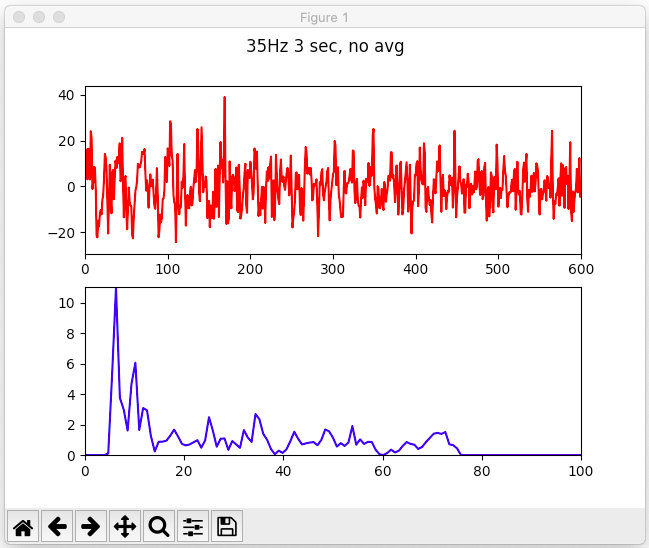The image size is (649, 548).
Task: Click x-axis label 600 on top plot
Action: pyautogui.click(x=581, y=269)
